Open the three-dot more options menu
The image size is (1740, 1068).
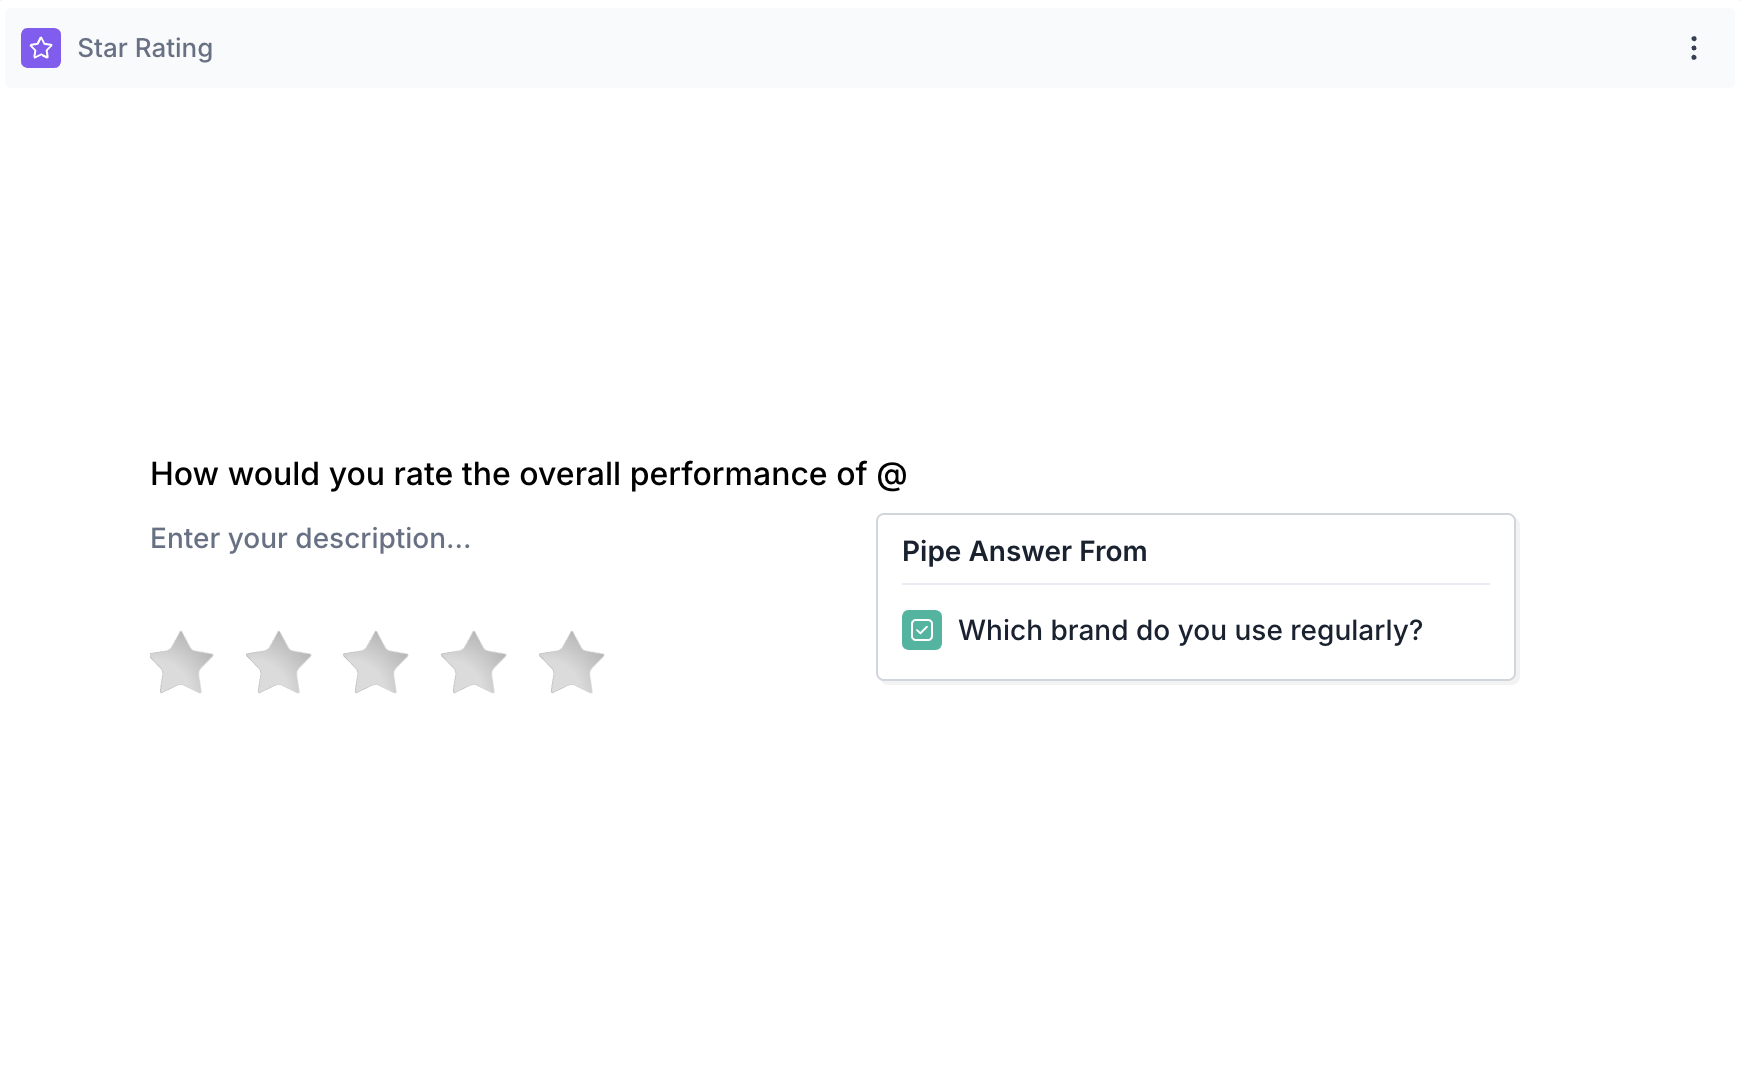click(x=1693, y=48)
